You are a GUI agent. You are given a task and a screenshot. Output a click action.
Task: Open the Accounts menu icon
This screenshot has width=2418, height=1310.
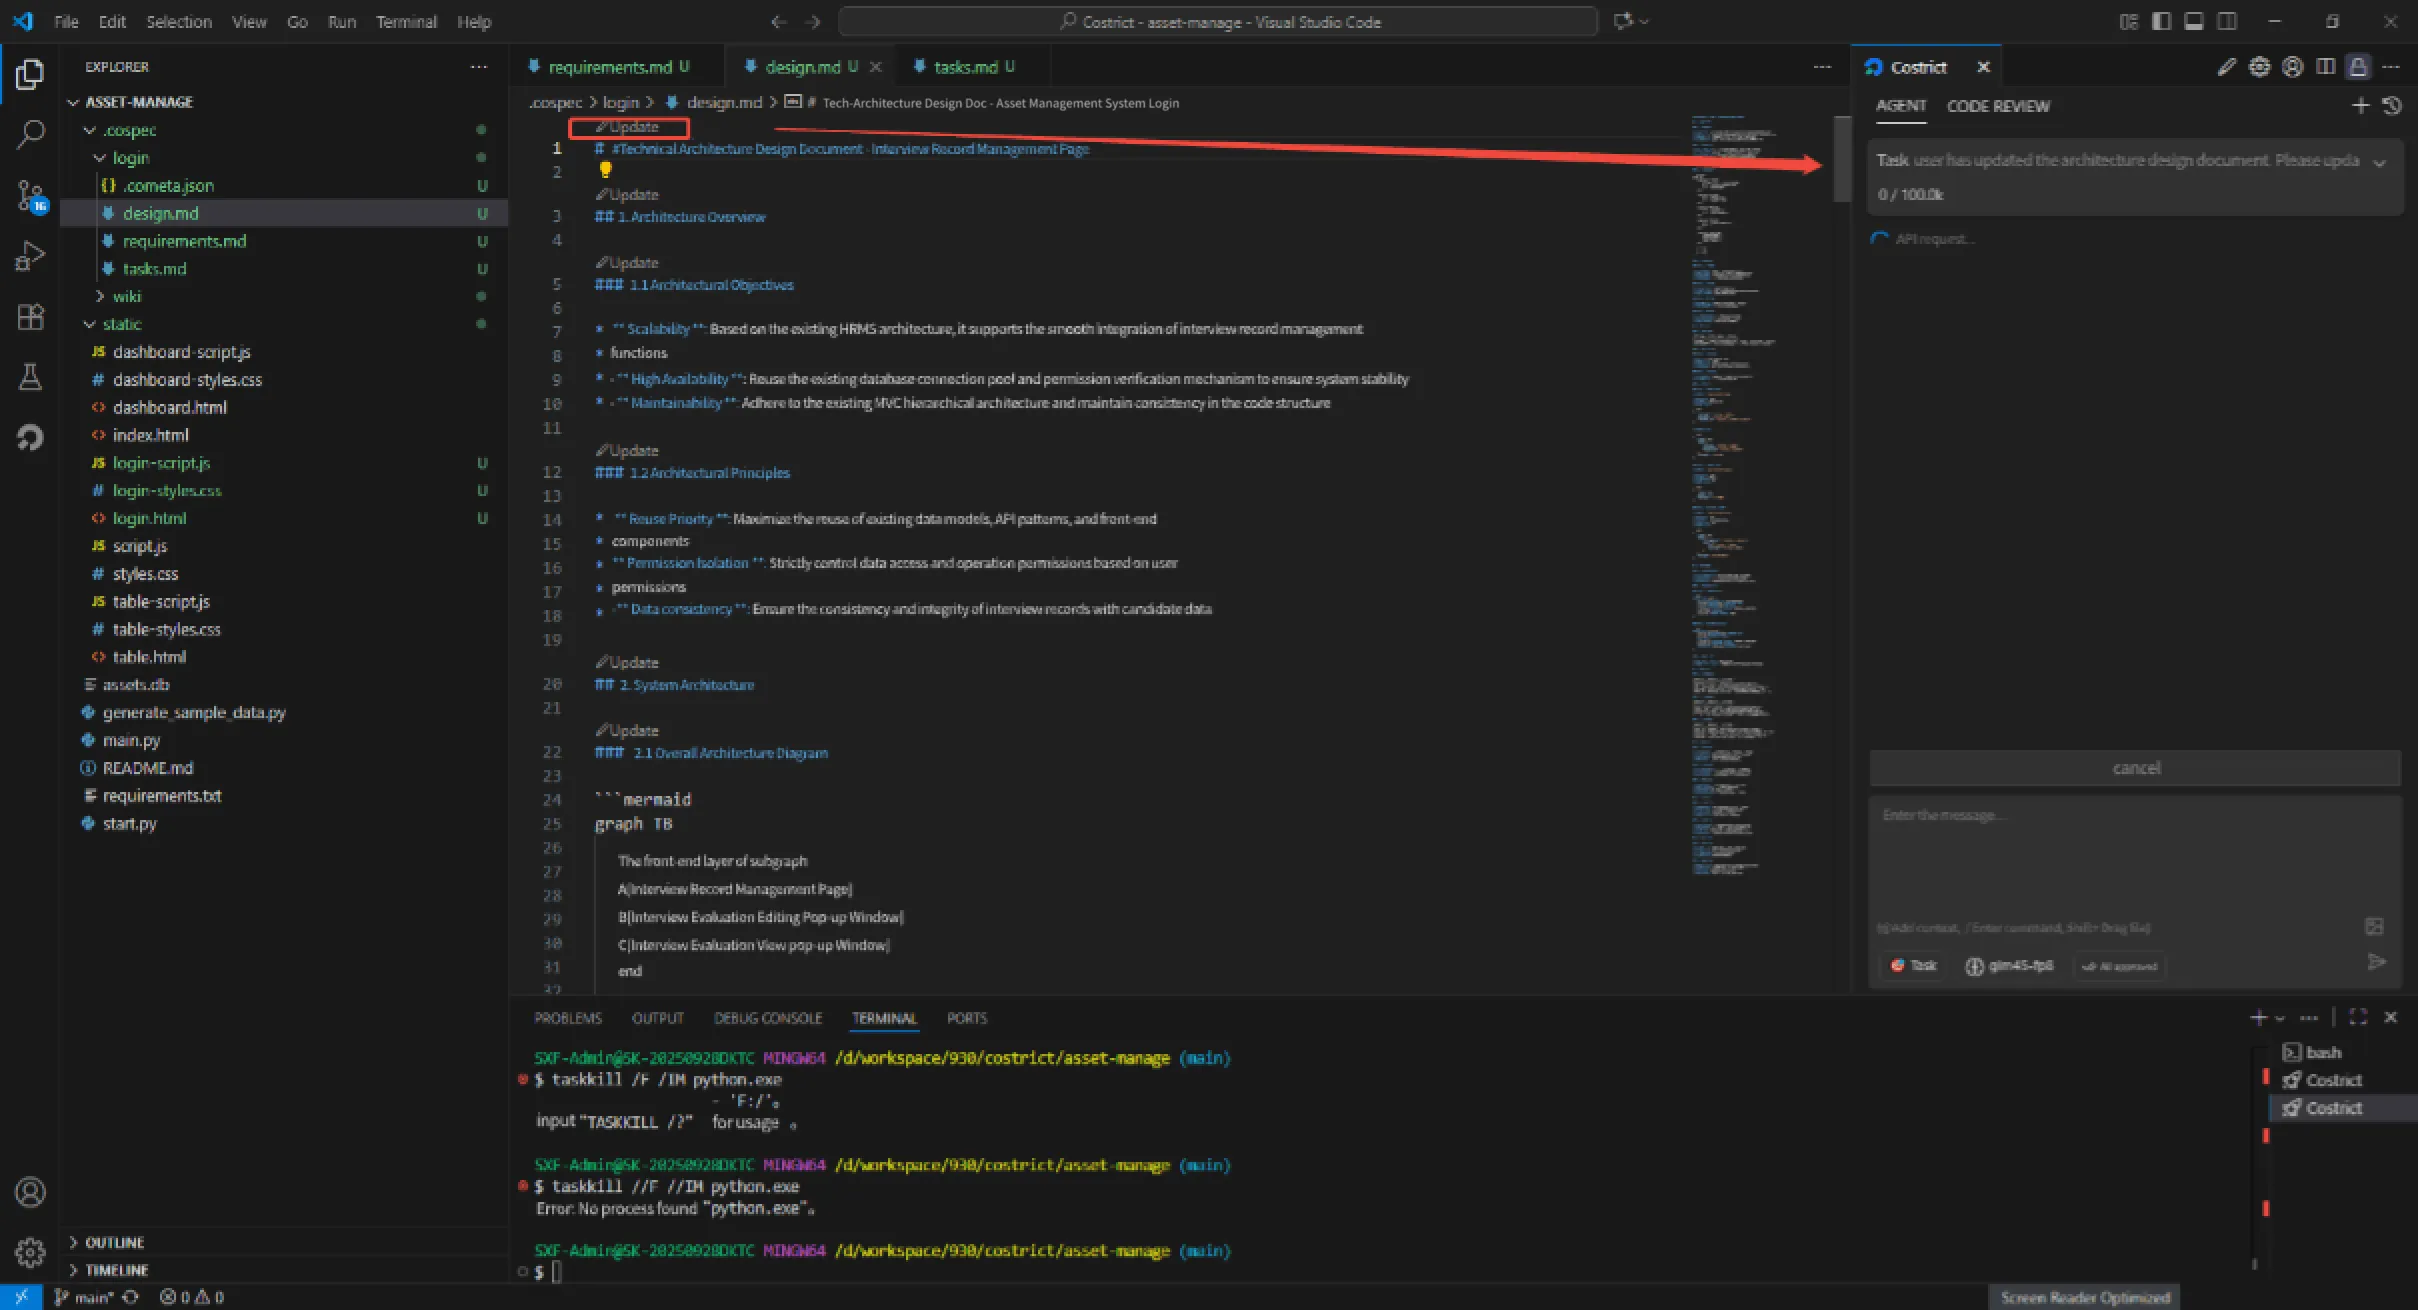pos(30,1192)
